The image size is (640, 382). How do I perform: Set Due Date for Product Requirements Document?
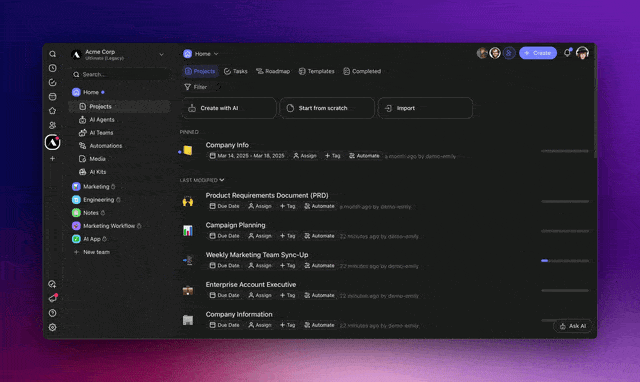[224, 207]
